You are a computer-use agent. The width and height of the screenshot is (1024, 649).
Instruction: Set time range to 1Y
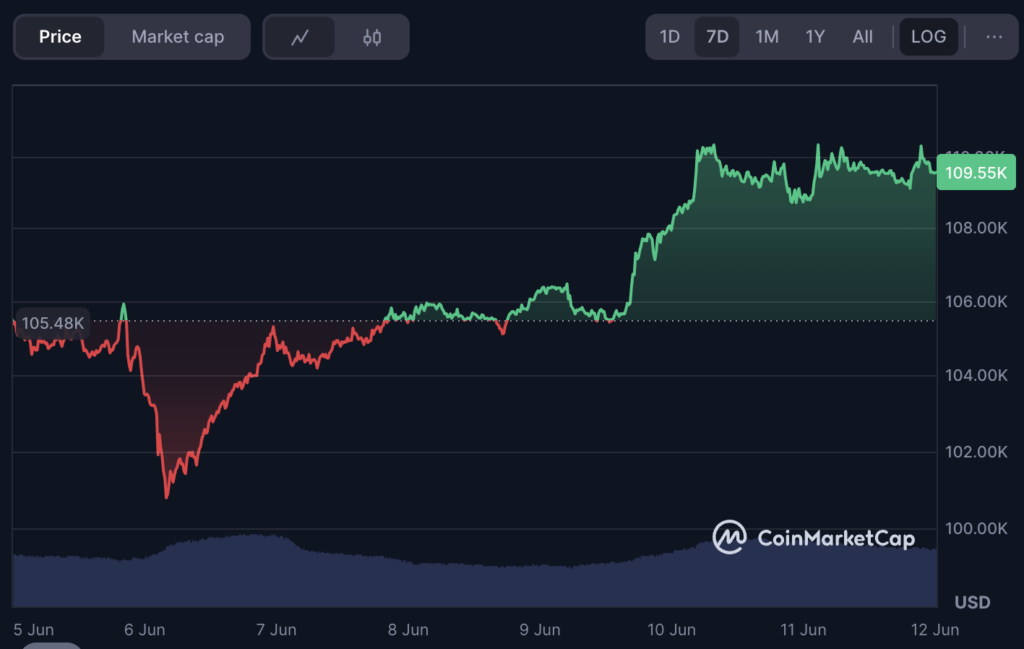pos(814,37)
